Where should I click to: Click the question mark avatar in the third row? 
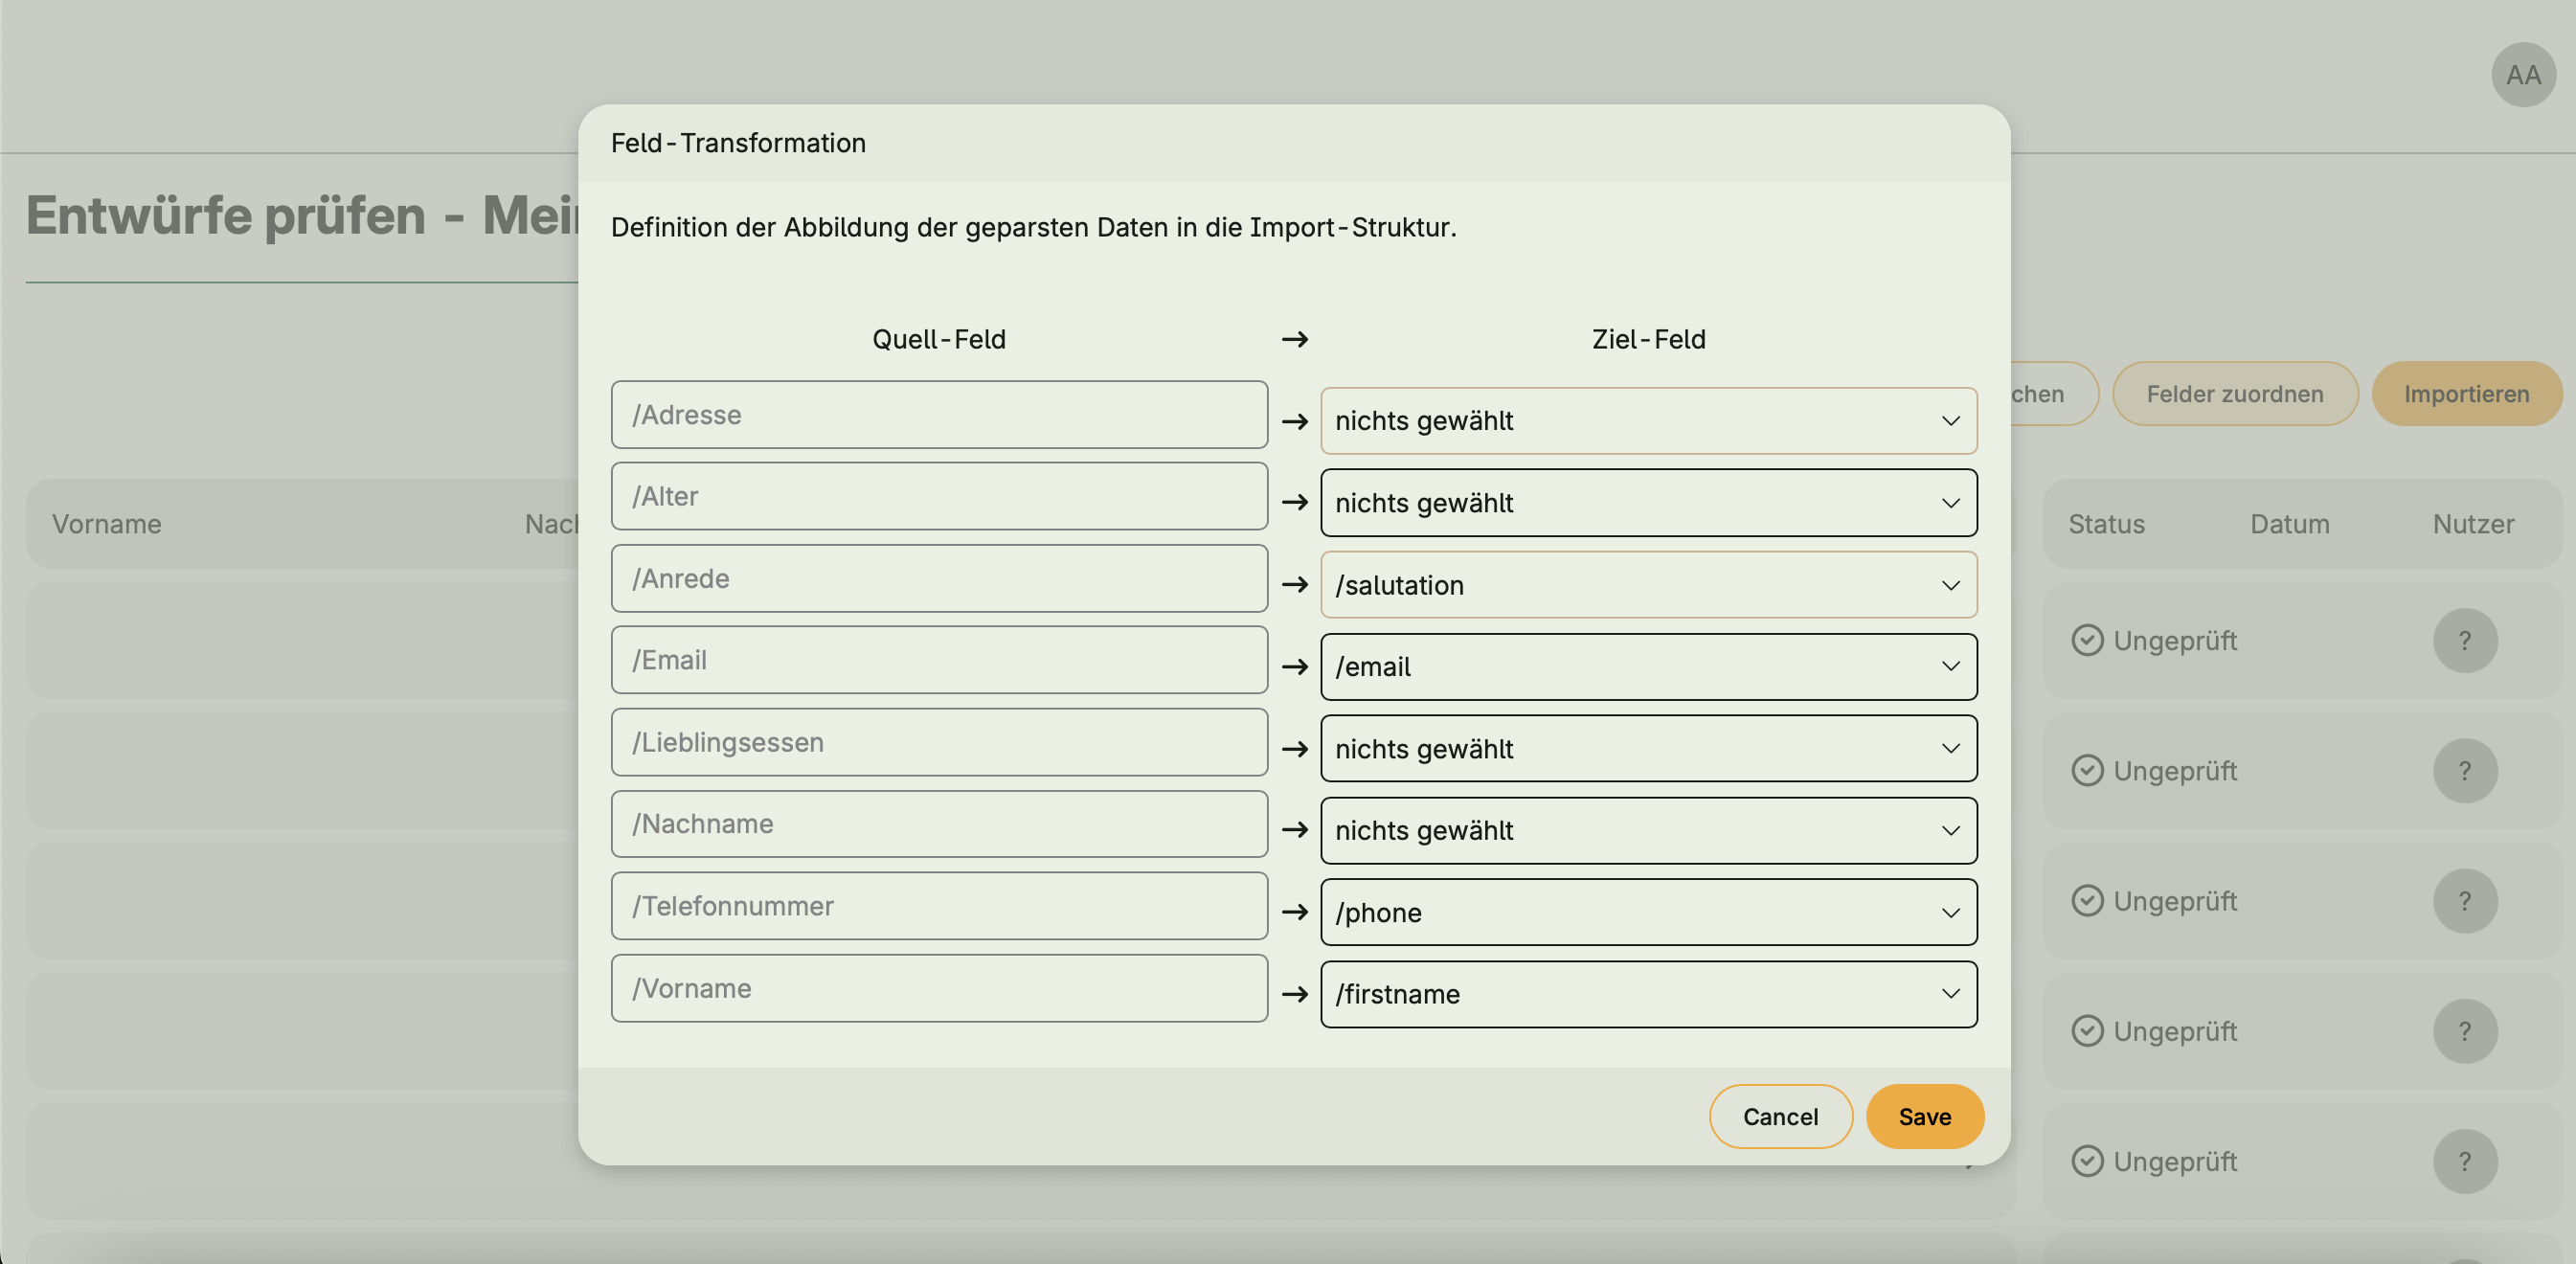(x=2464, y=901)
